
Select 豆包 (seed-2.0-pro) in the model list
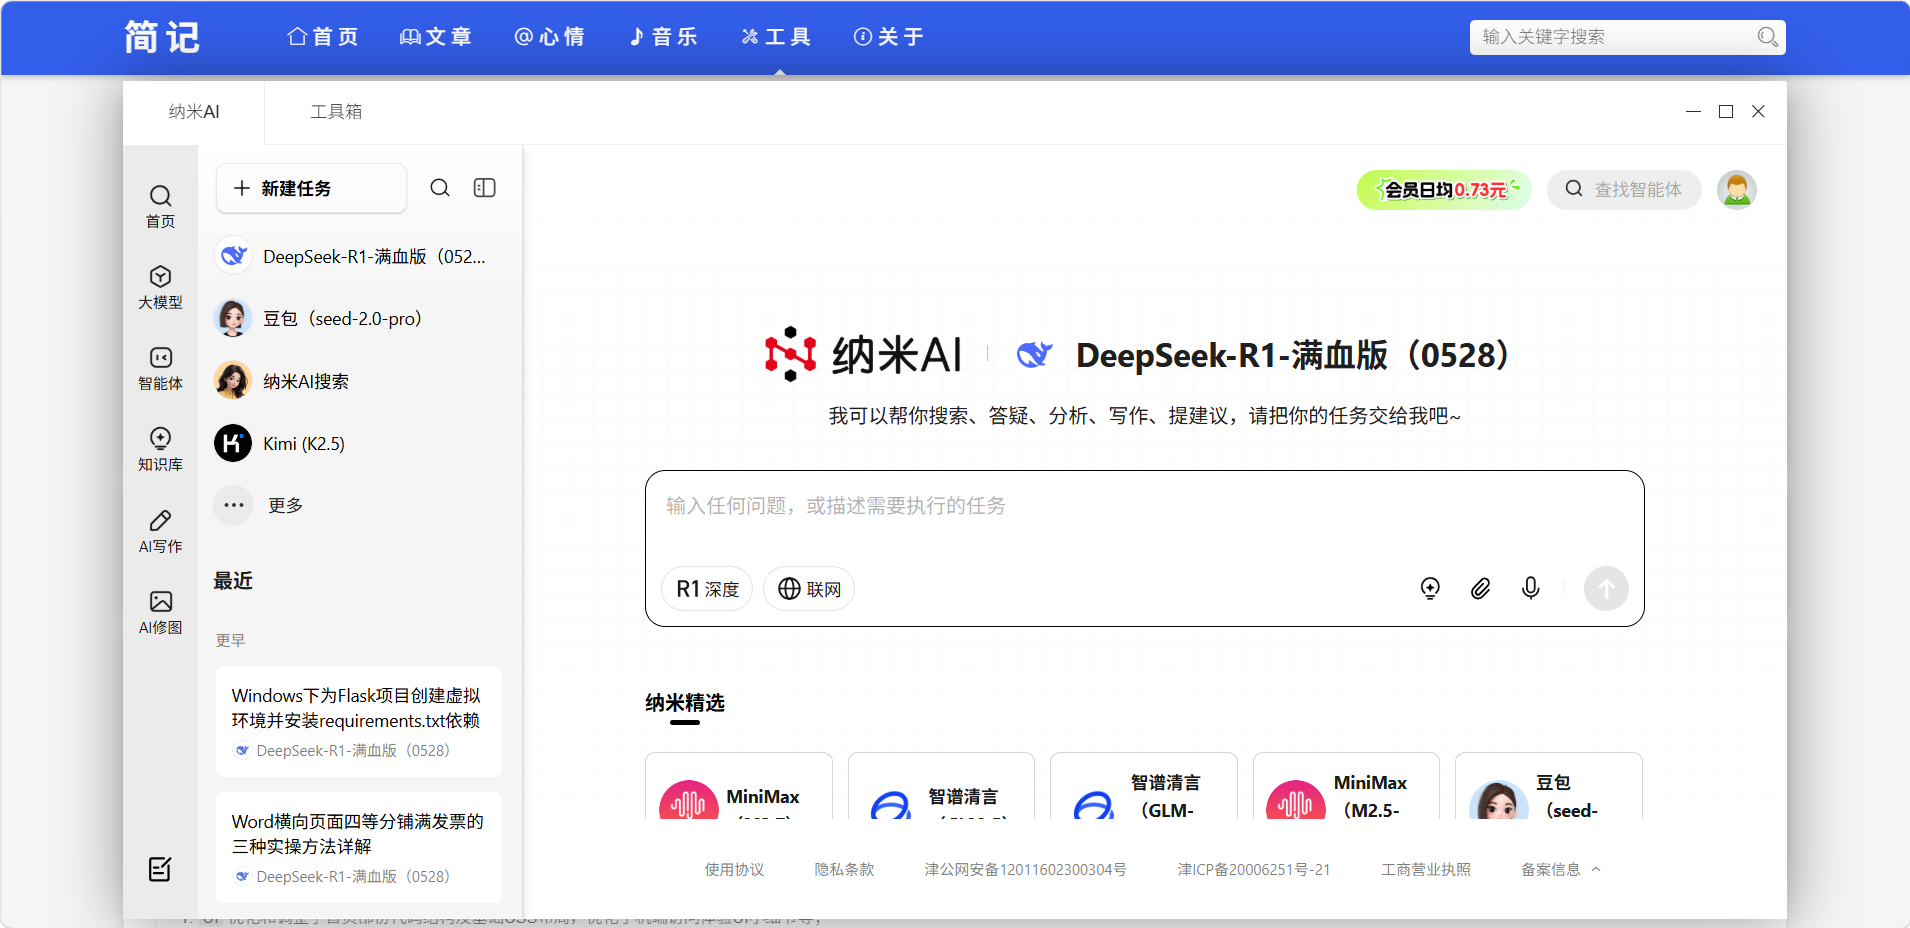360,318
